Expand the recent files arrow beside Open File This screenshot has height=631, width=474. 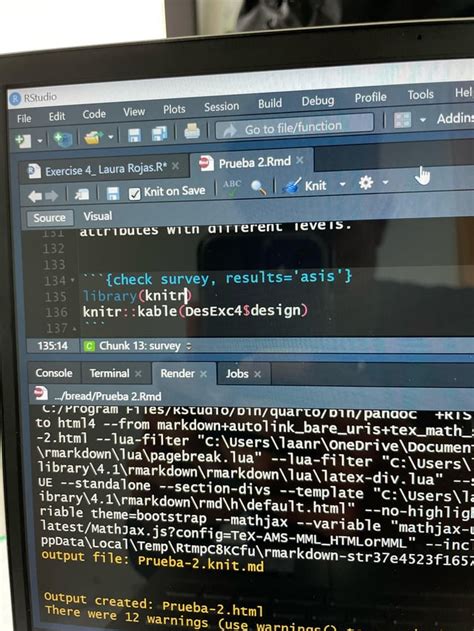(x=111, y=137)
